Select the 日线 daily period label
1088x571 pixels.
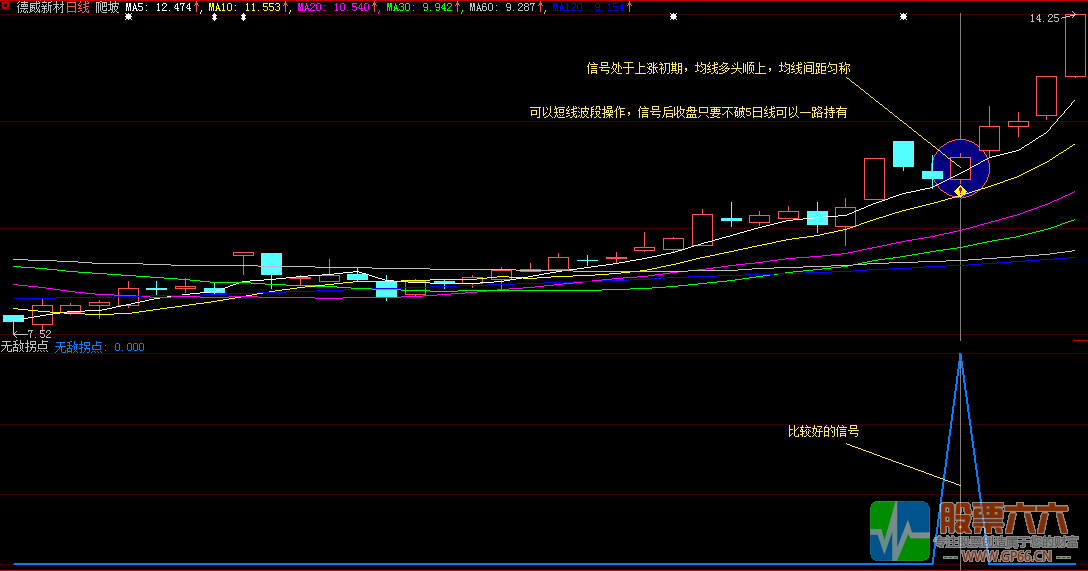[x=78, y=8]
